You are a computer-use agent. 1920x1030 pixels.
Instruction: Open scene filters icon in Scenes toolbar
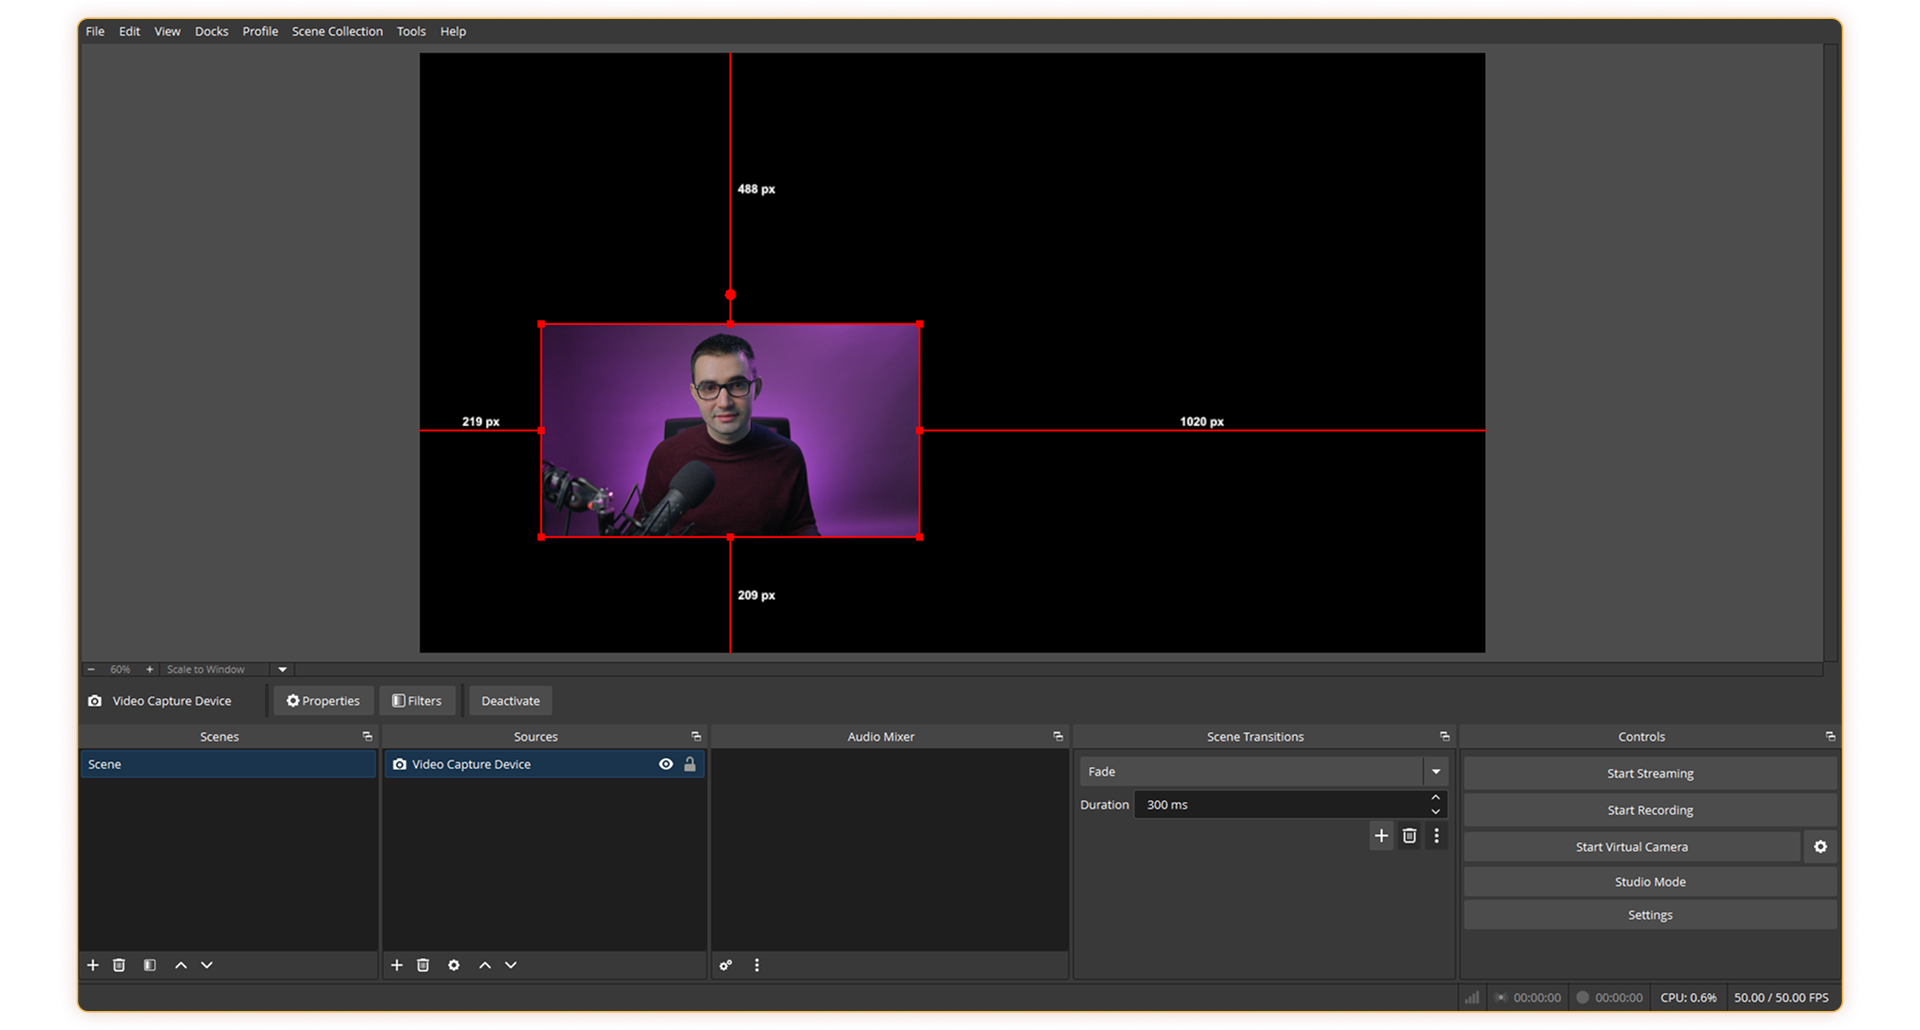(149, 965)
